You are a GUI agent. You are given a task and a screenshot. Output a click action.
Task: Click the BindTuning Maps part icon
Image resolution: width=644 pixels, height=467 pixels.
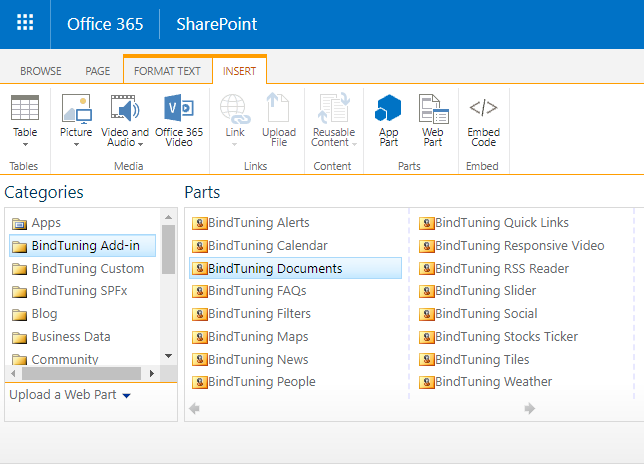click(x=200, y=337)
